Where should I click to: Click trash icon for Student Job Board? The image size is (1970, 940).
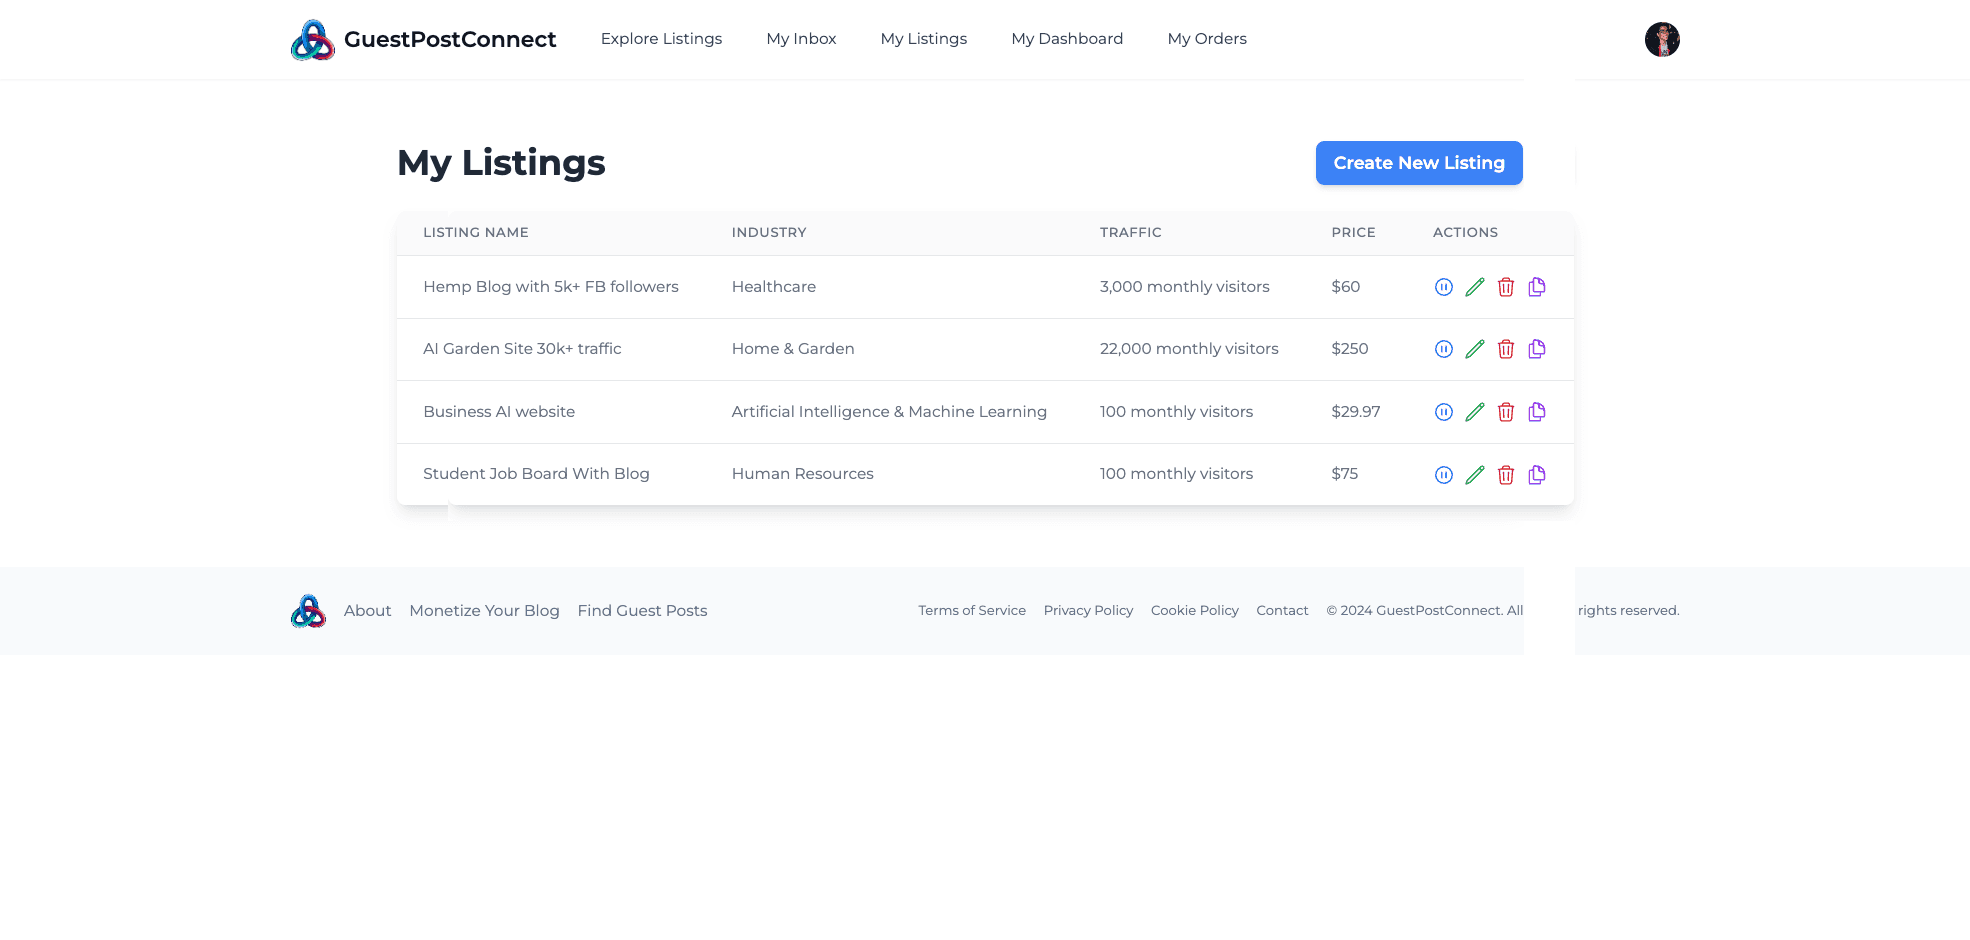1505,475
